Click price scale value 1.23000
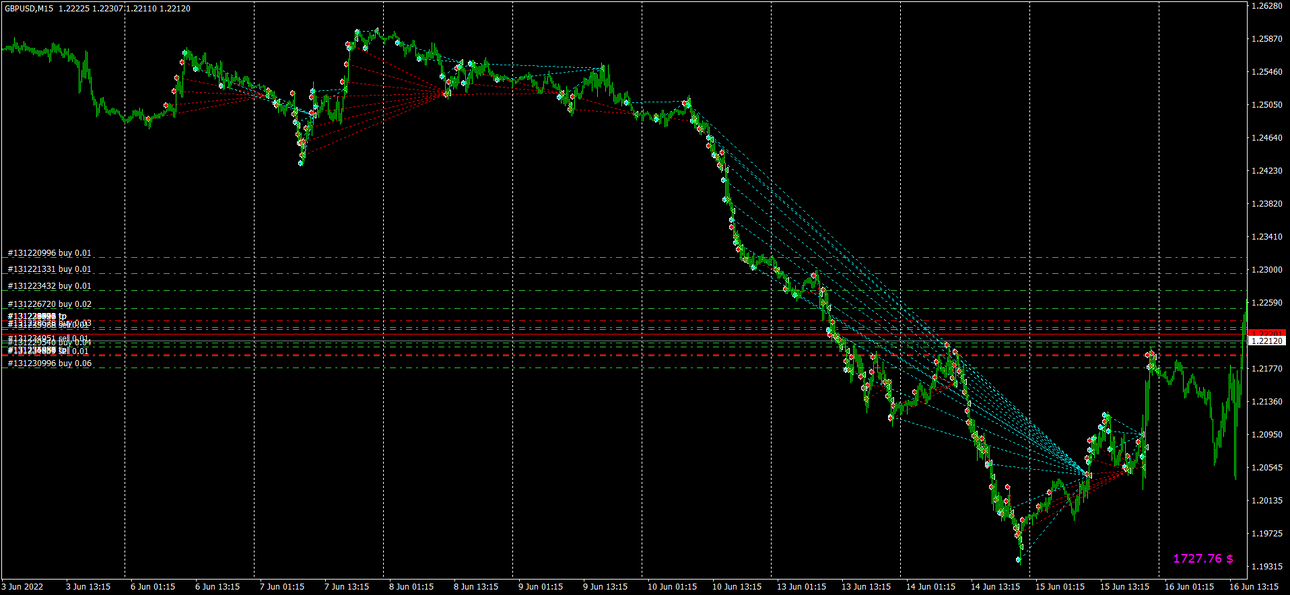Image resolution: width=1290 pixels, height=595 pixels. (1267, 270)
